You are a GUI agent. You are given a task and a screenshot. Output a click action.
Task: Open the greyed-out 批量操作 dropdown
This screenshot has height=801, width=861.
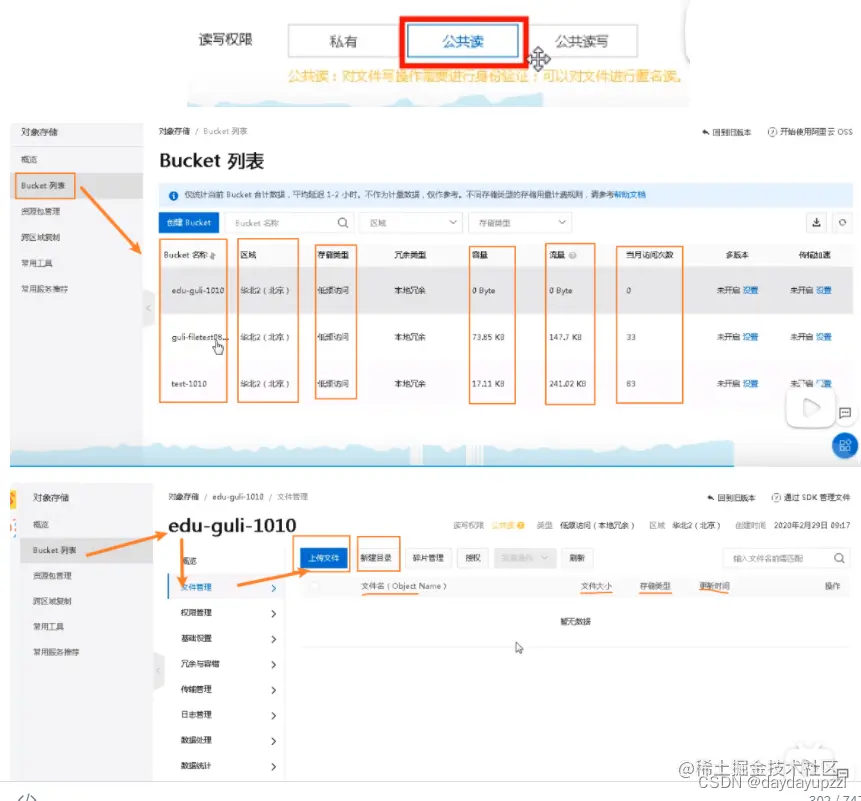pyautogui.click(x=524, y=558)
